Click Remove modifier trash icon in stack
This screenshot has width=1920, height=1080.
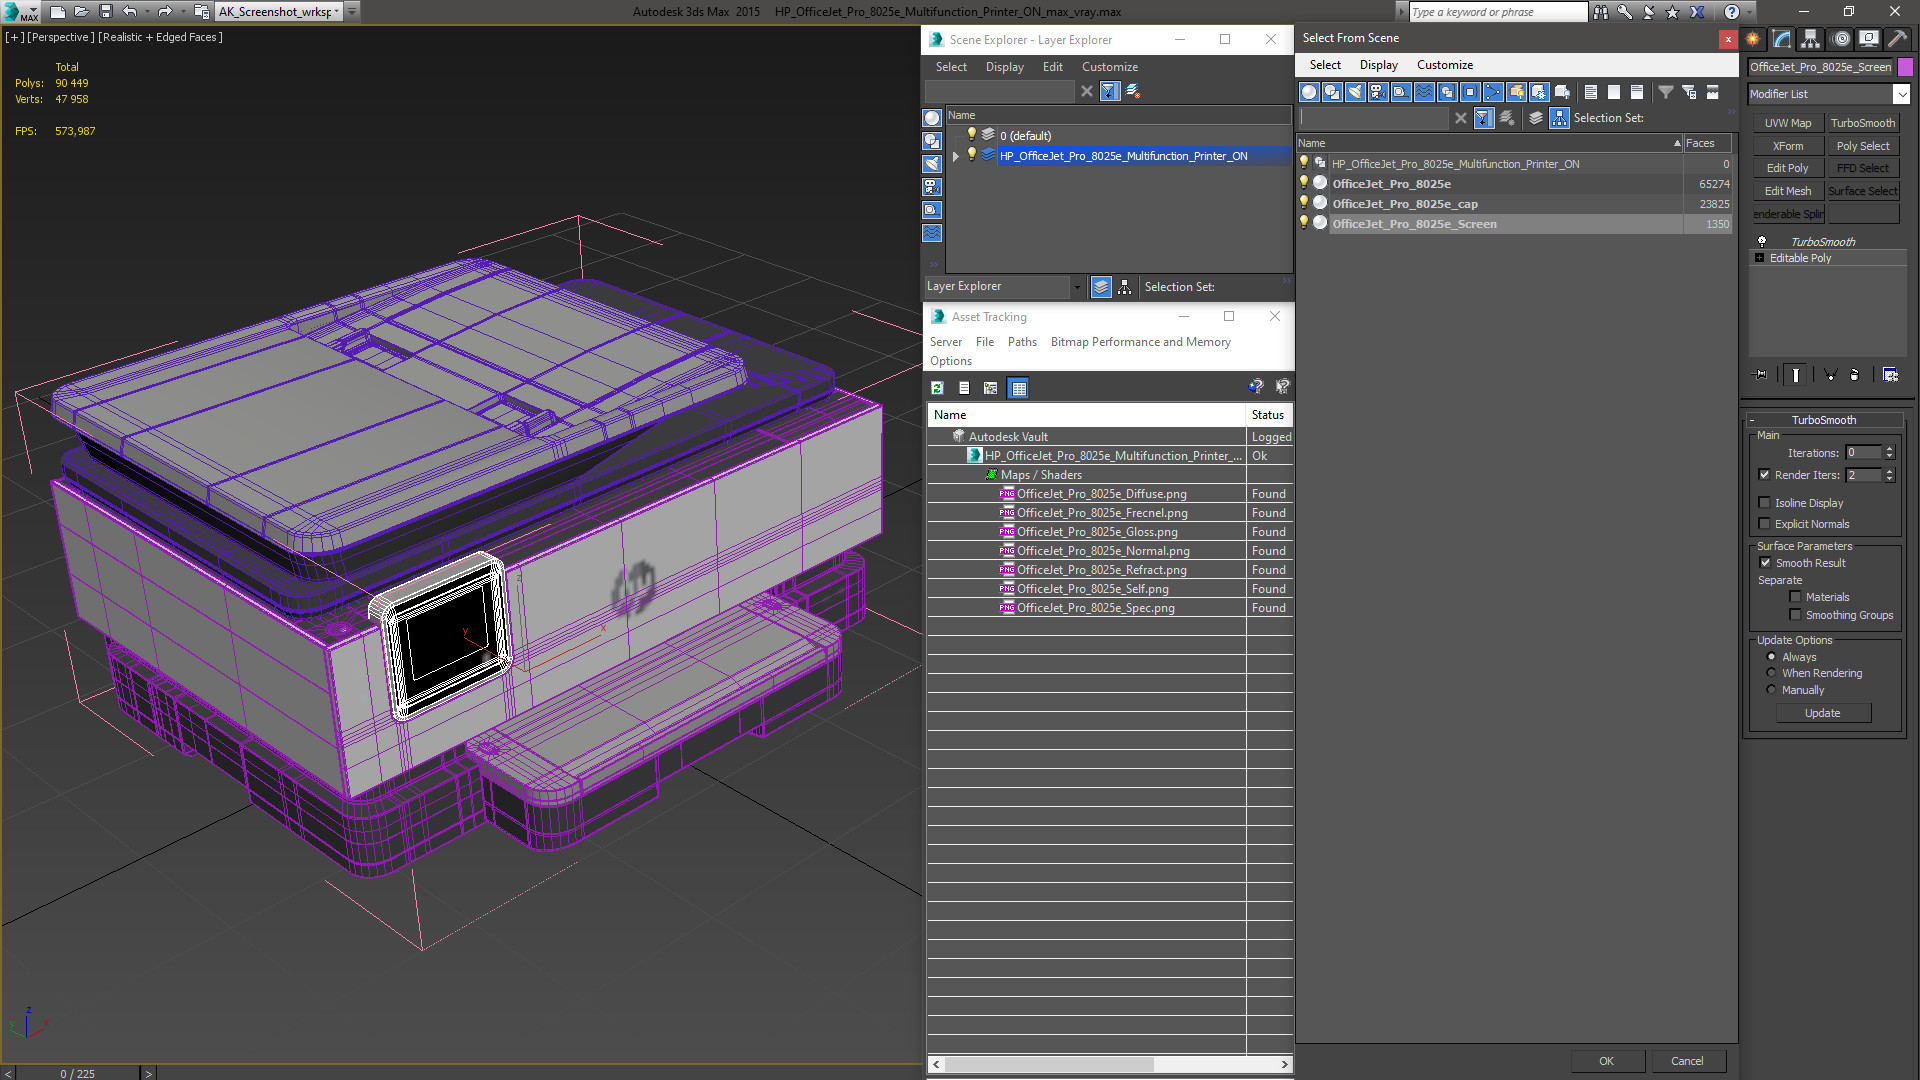click(1854, 375)
